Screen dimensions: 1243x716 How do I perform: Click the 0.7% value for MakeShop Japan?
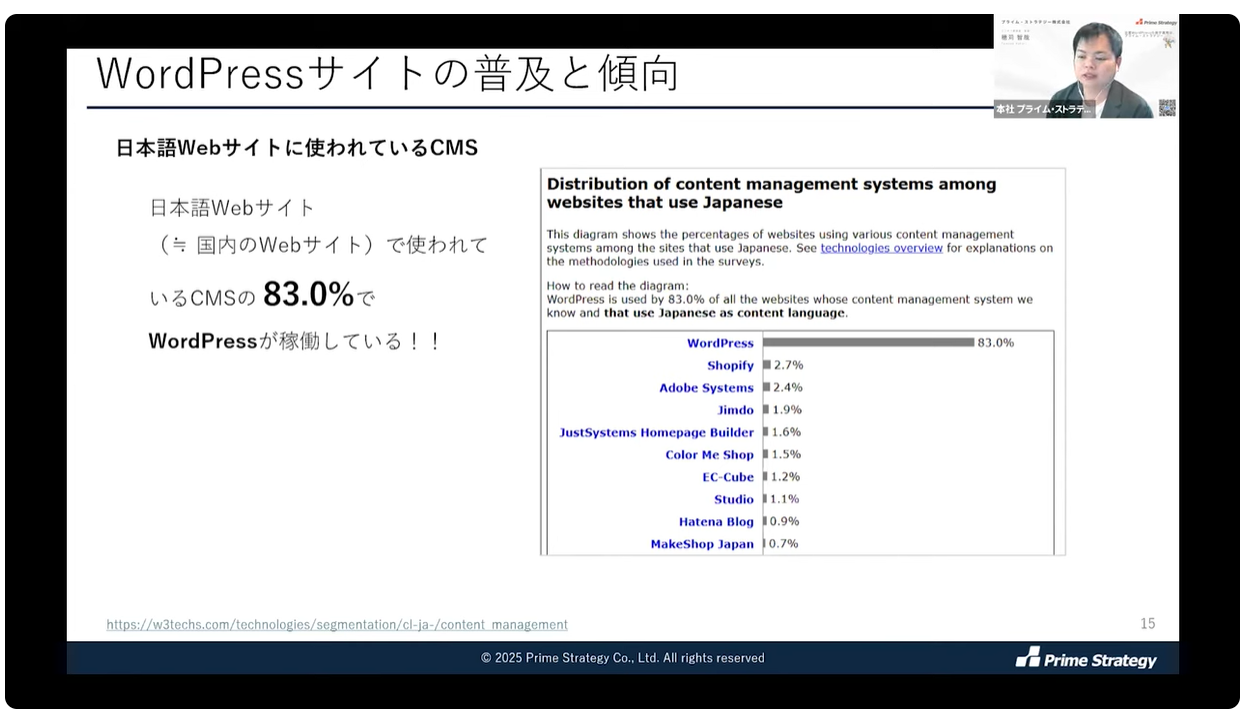click(783, 545)
